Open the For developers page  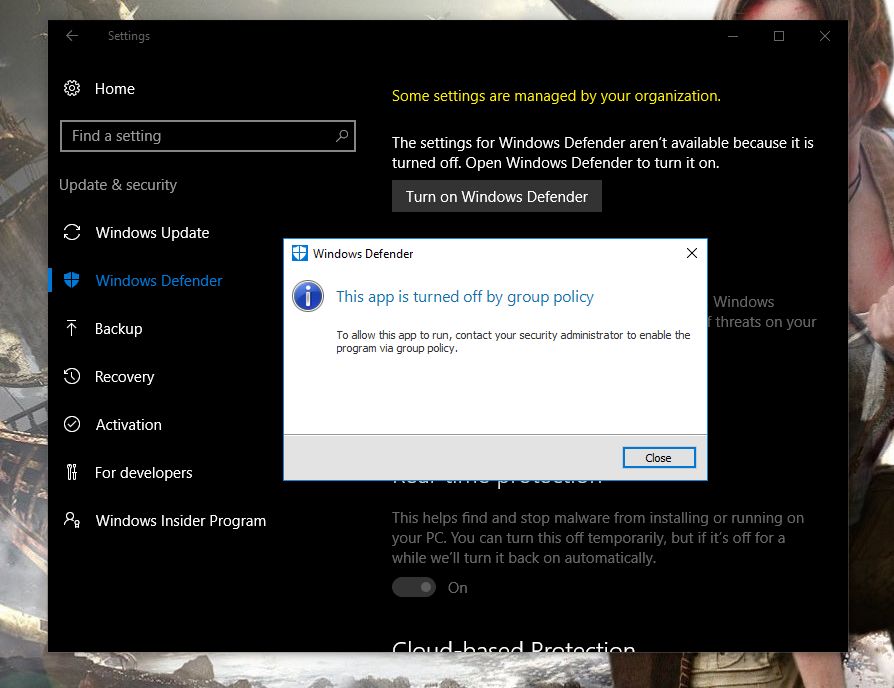[143, 472]
